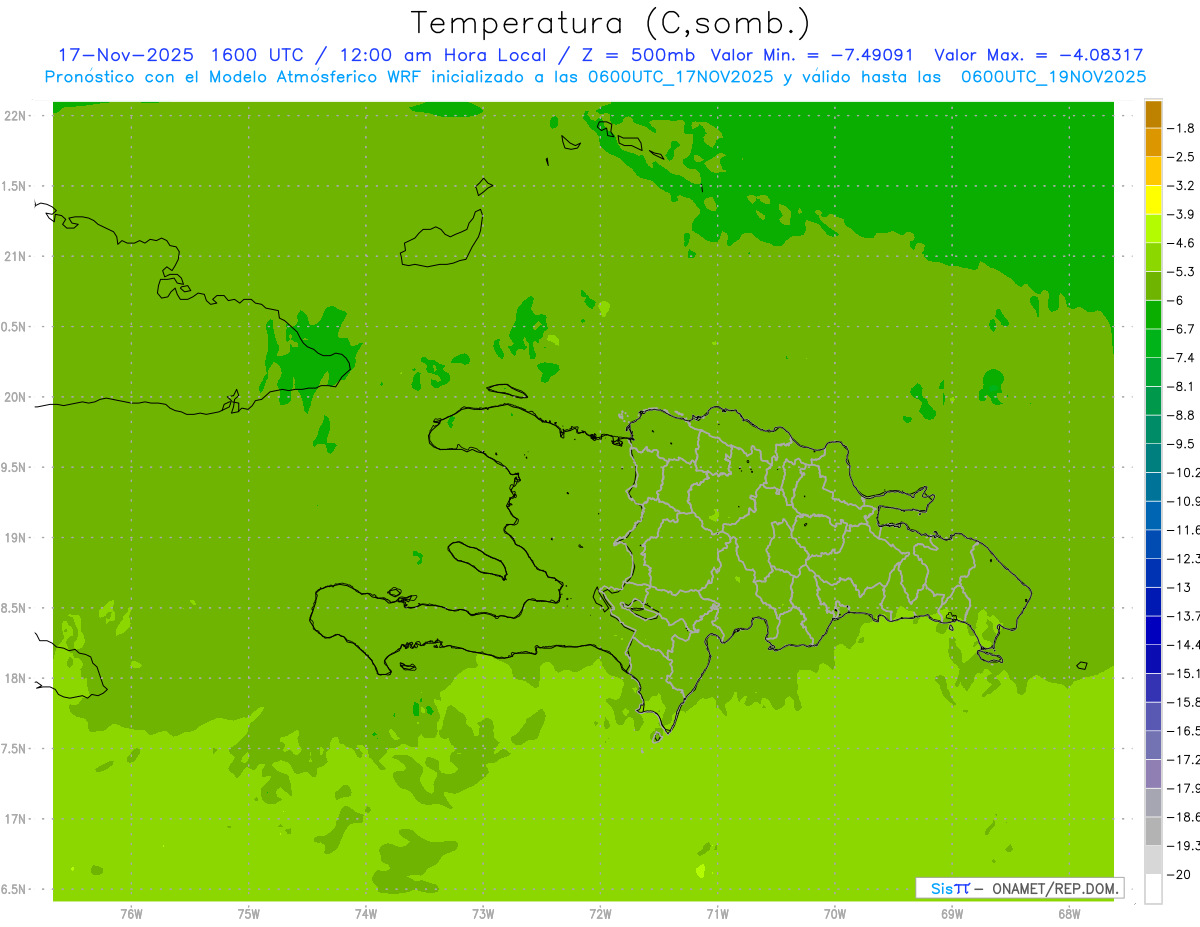Click the '69W' longitude axis label

[x=952, y=914]
